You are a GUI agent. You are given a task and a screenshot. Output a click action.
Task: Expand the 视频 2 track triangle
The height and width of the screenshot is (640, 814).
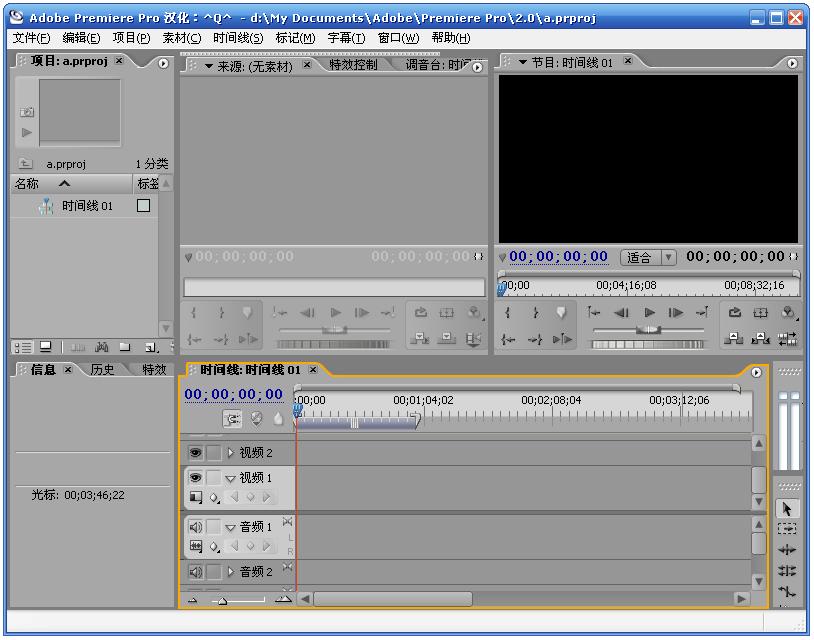(230, 451)
